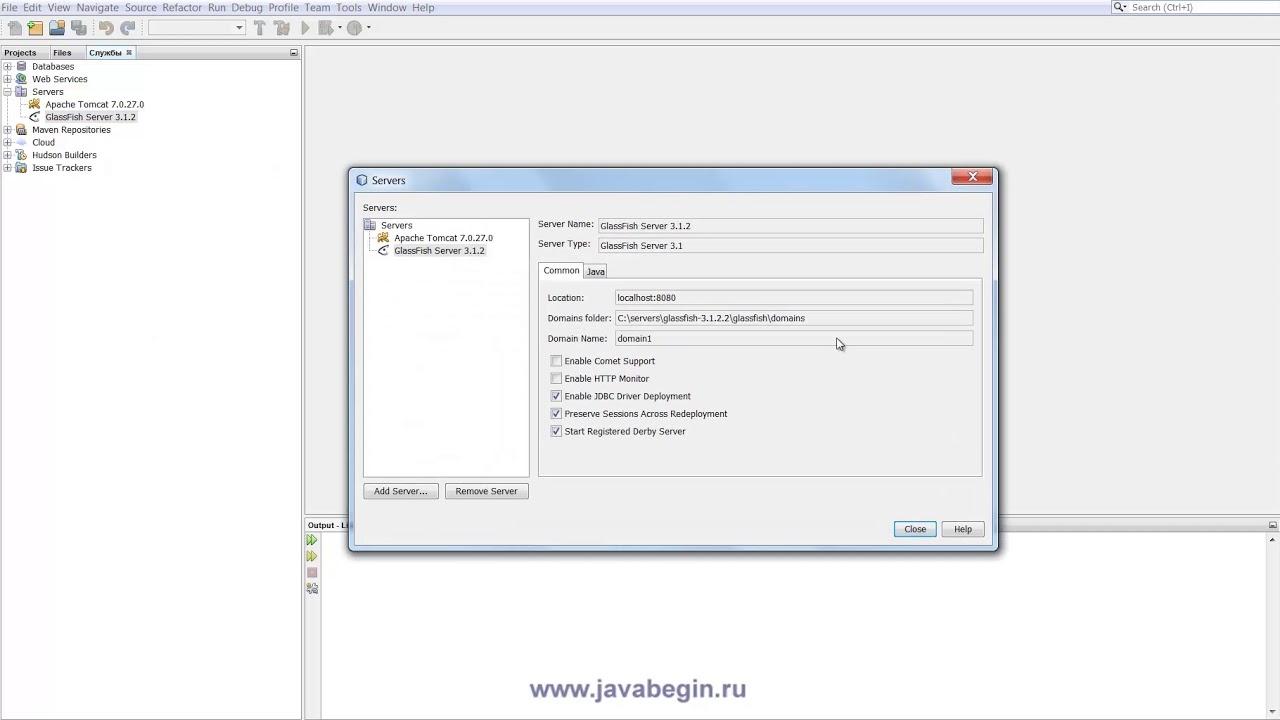Click the Add Server button
This screenshot has width=1280, height=720.
point(401,491)
